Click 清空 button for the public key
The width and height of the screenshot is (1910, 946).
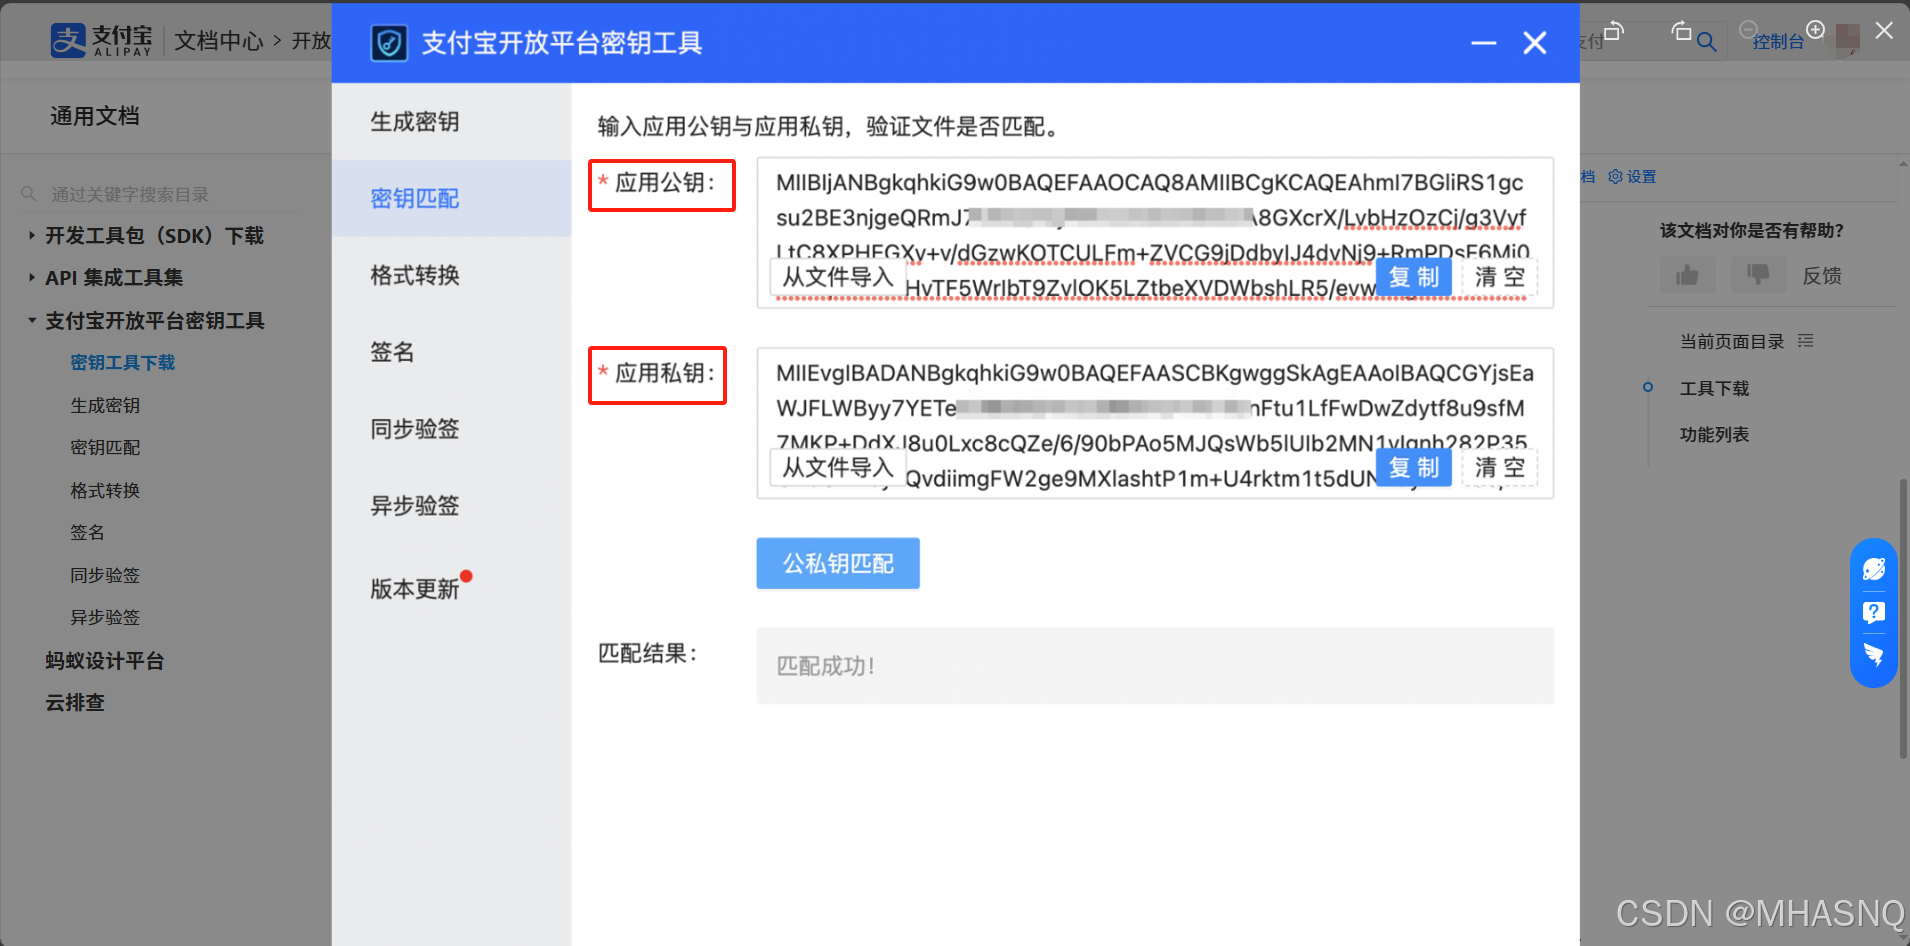1500,277
